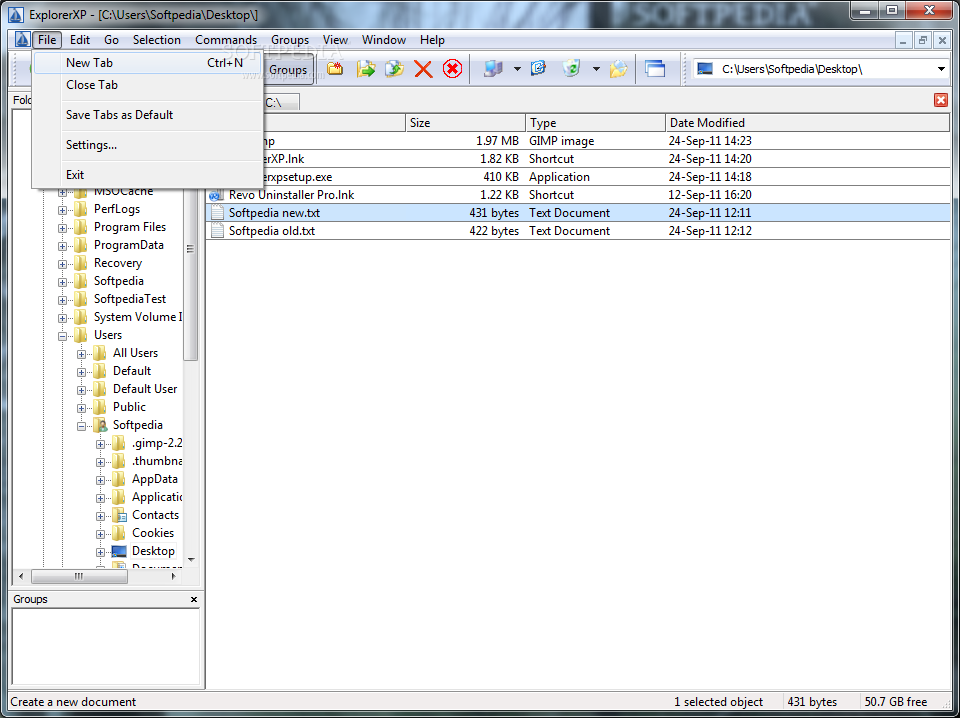Viewport: 960px width, 718px height.
Task: Click the Recycle Bin toolbar icon
Action: [571, 69]
